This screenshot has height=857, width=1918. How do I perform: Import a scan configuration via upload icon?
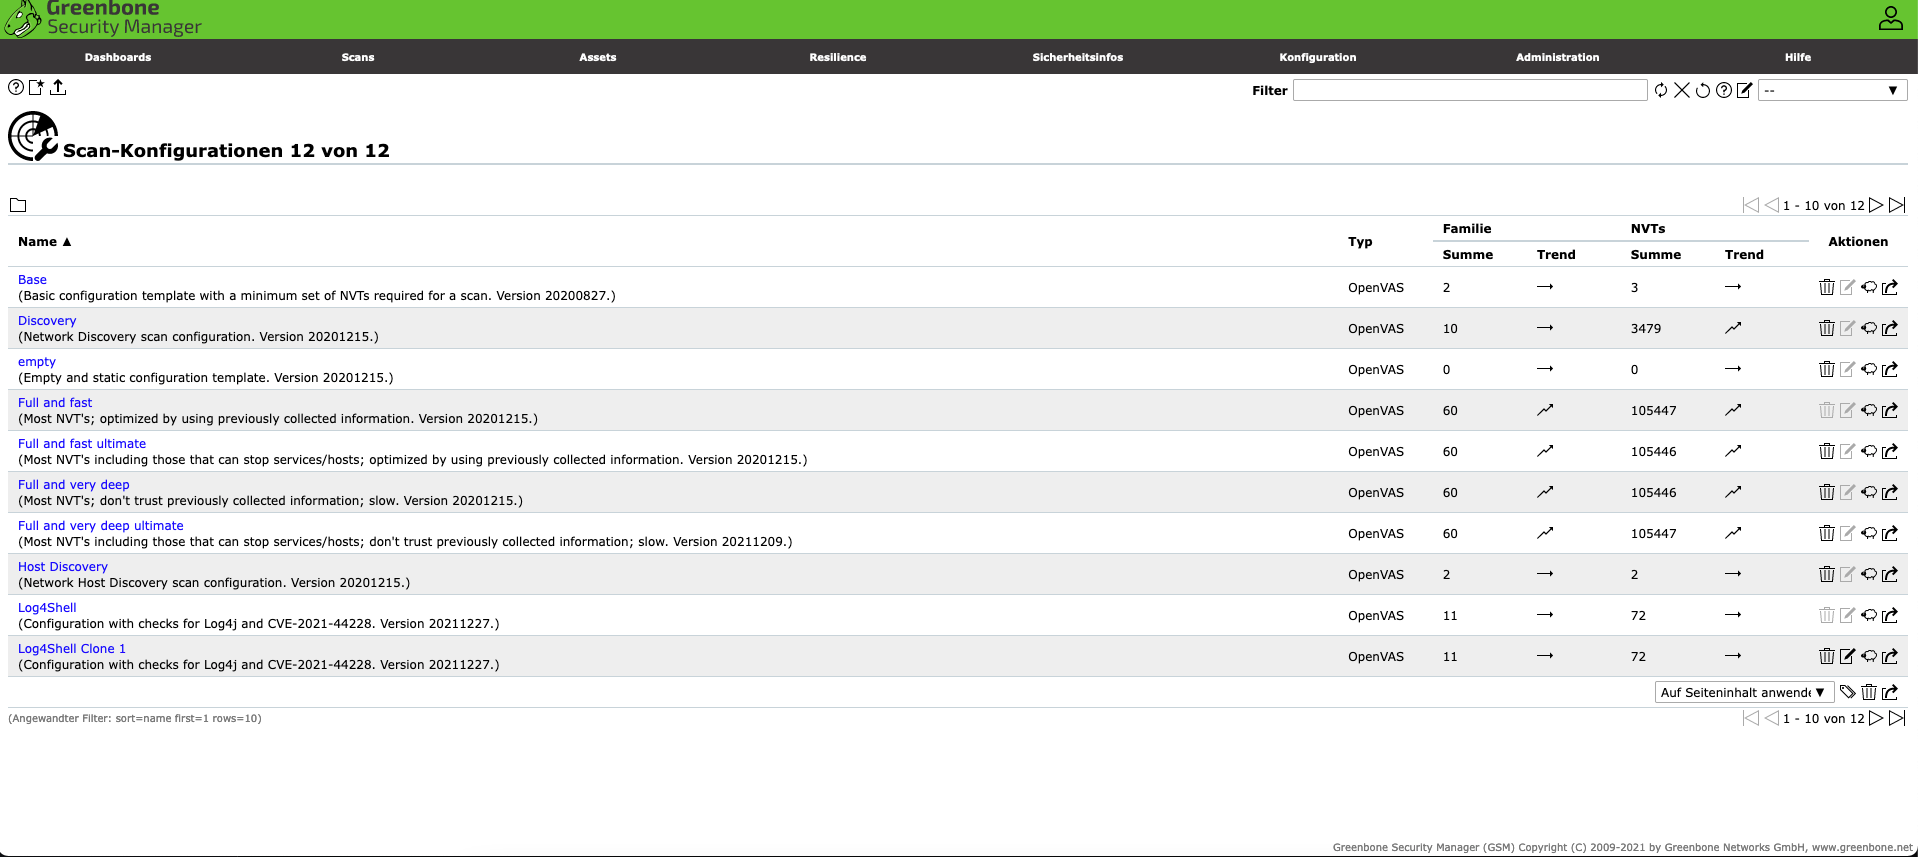[x=58, y=88]
